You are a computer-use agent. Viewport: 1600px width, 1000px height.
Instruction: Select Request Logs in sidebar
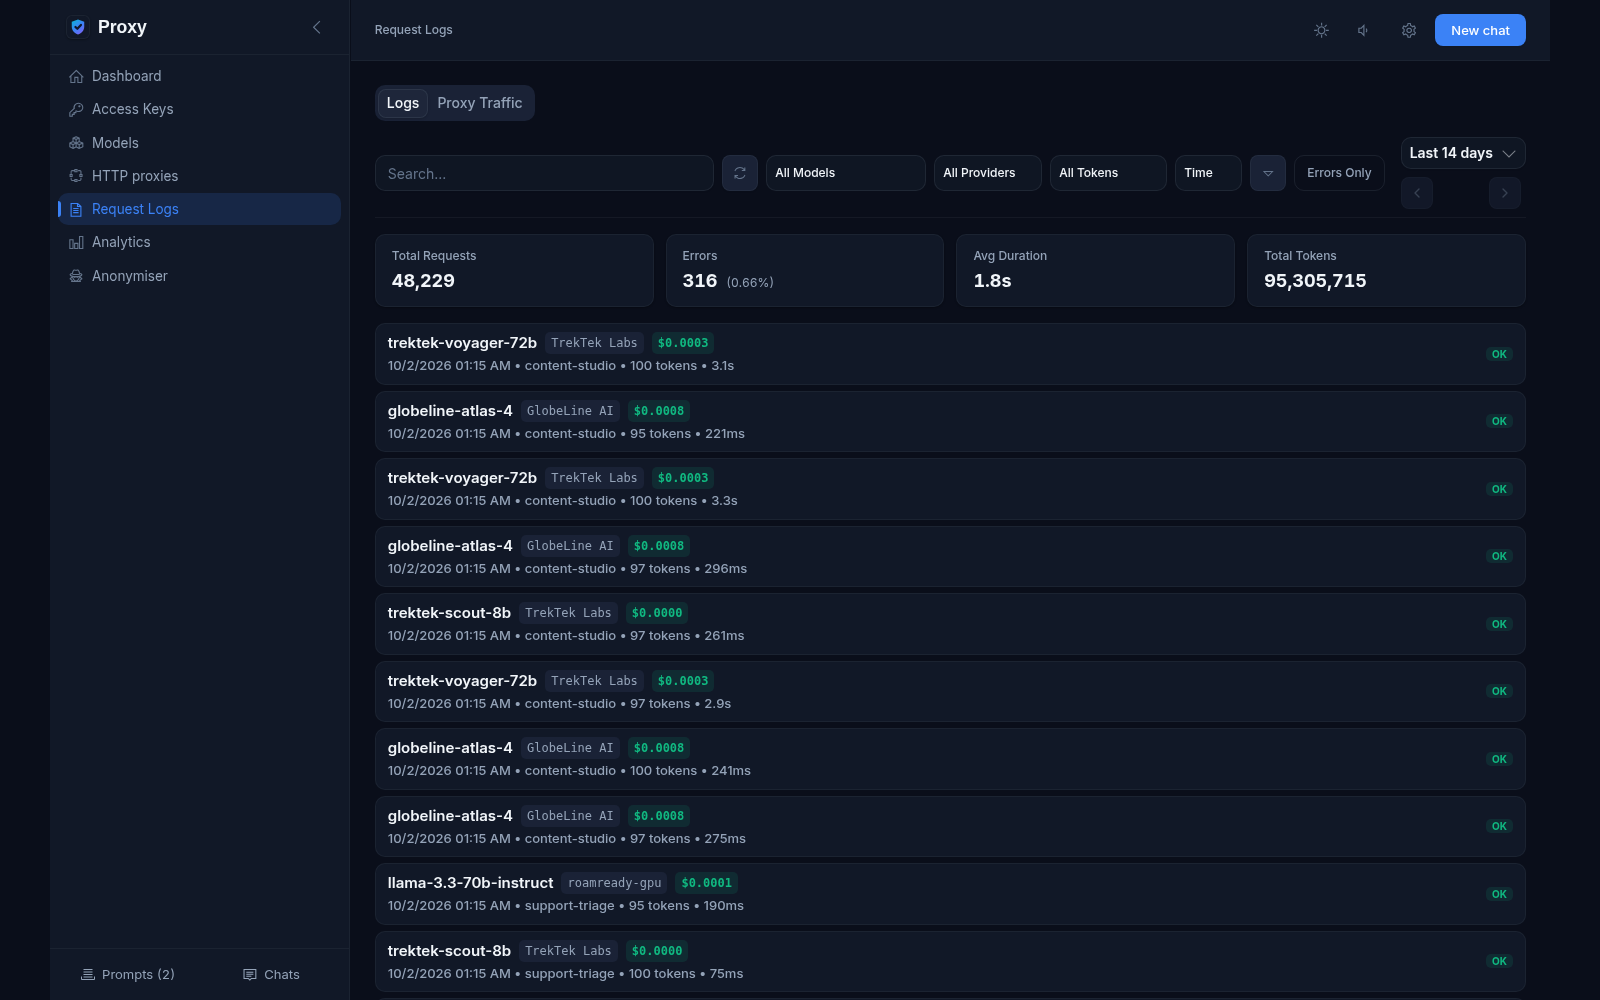pyautogui.click(x=199, y=209)
